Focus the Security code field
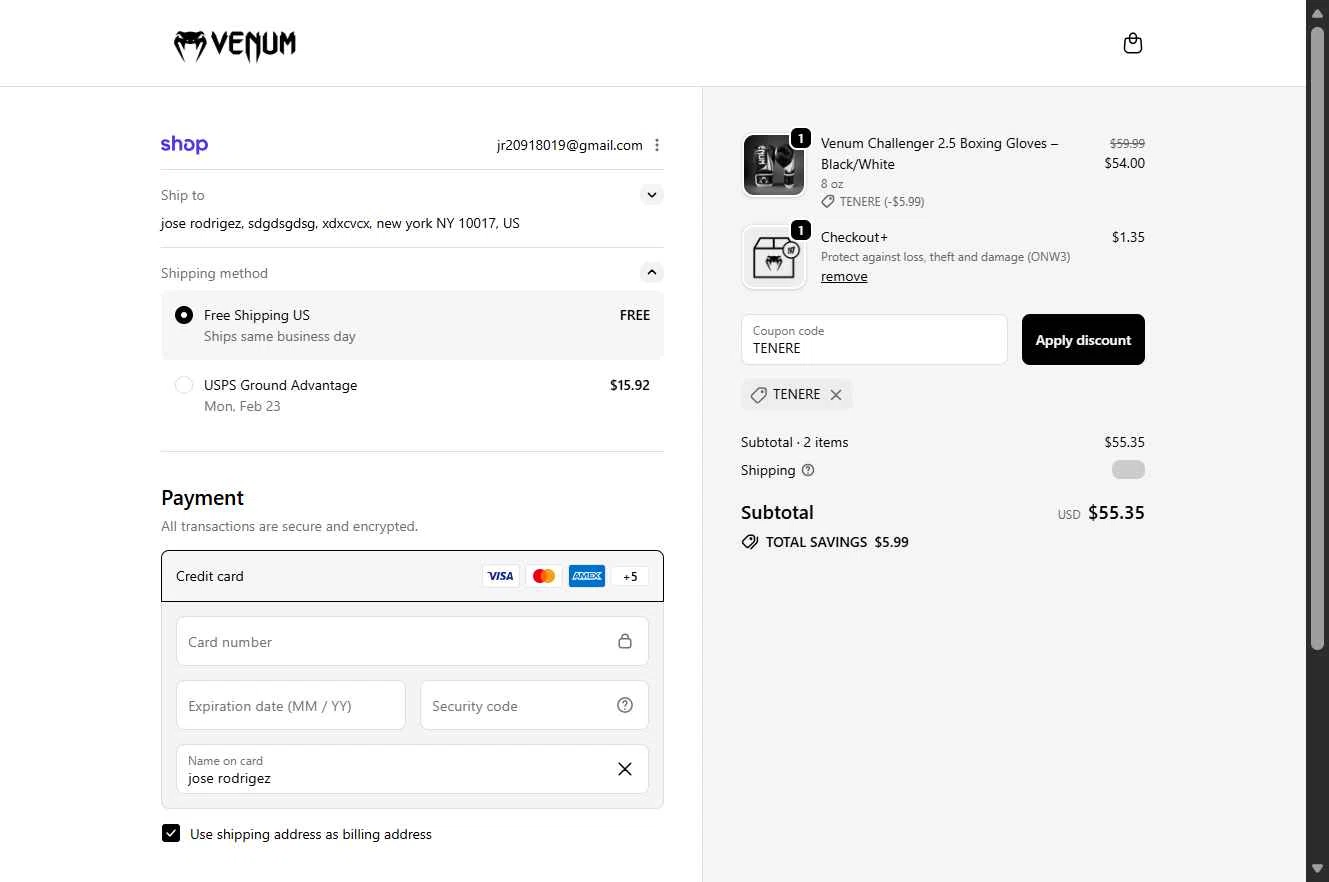Screen dimensions: 1329x882 tap(534, 705)
